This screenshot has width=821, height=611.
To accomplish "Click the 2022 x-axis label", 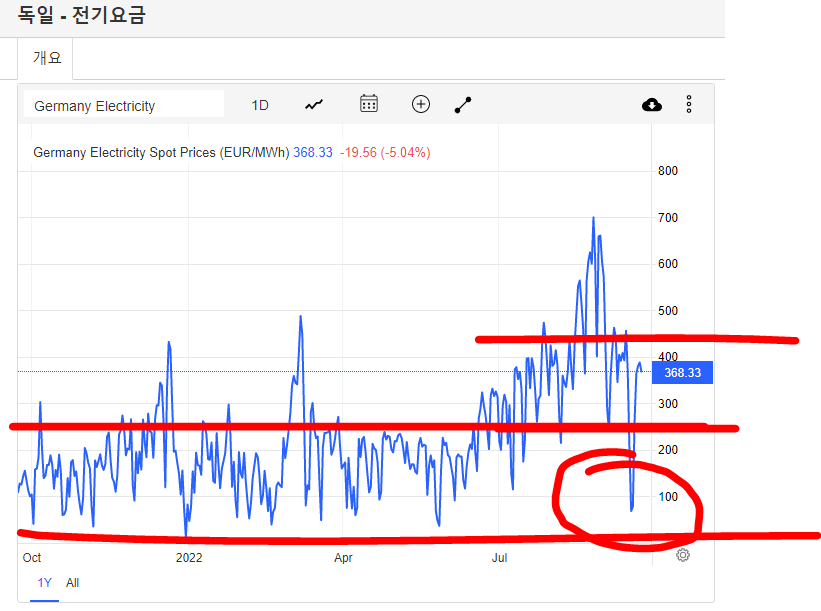I will coord(189,558).
